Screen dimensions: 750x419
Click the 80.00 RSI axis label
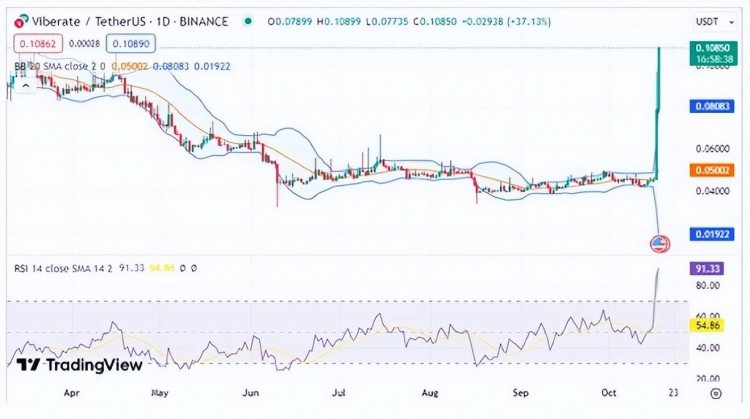point(707,286)
